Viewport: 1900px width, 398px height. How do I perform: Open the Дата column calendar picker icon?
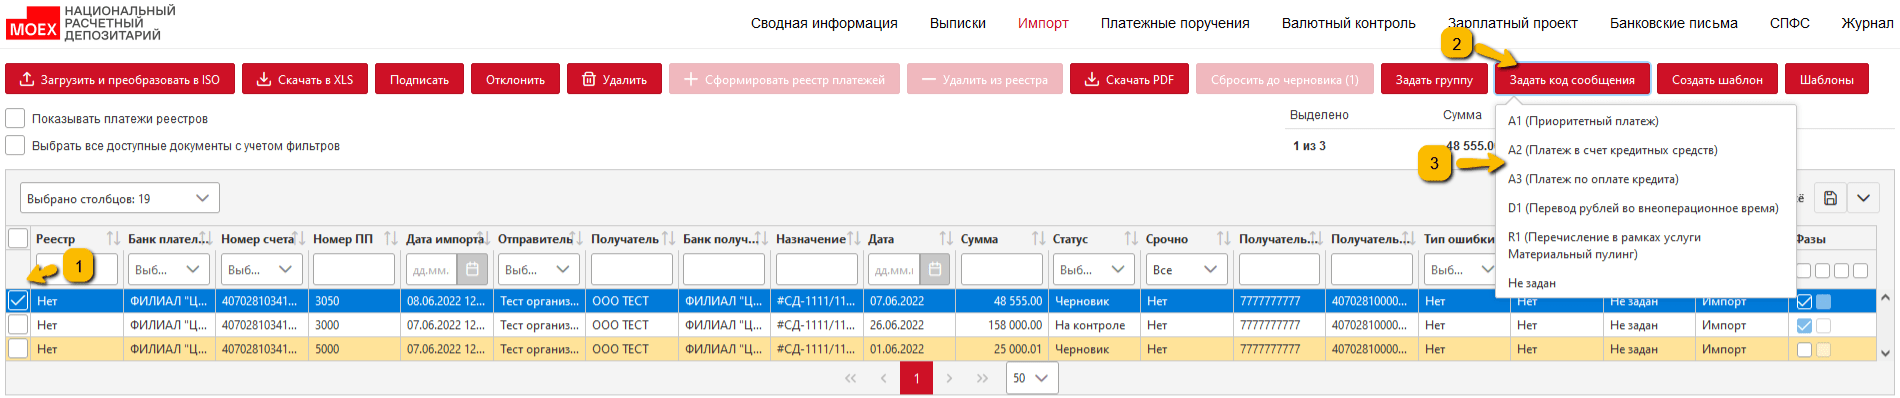point(934,270)
